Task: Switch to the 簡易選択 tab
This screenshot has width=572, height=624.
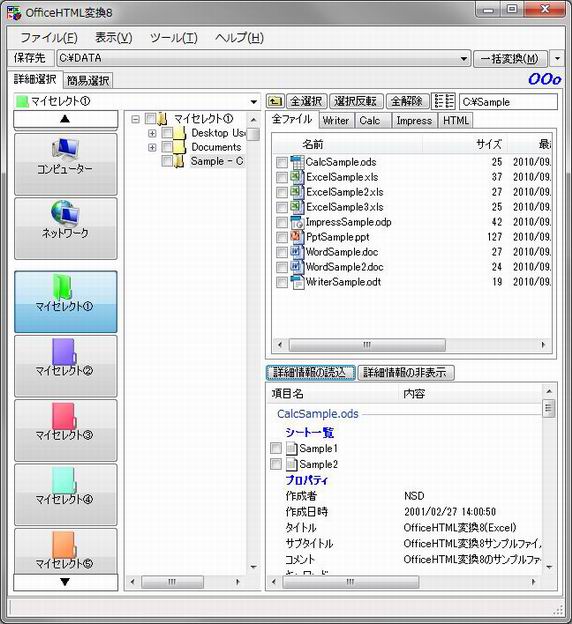Action: click(x=88, y=81)
